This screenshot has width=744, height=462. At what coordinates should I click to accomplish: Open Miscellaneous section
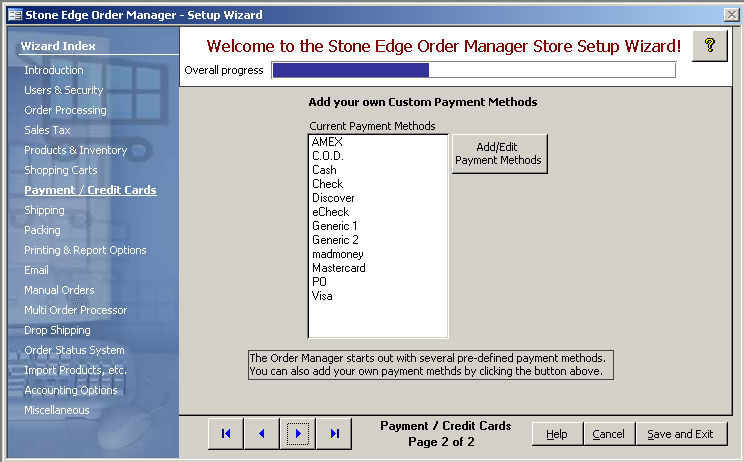tap(56, 410)
